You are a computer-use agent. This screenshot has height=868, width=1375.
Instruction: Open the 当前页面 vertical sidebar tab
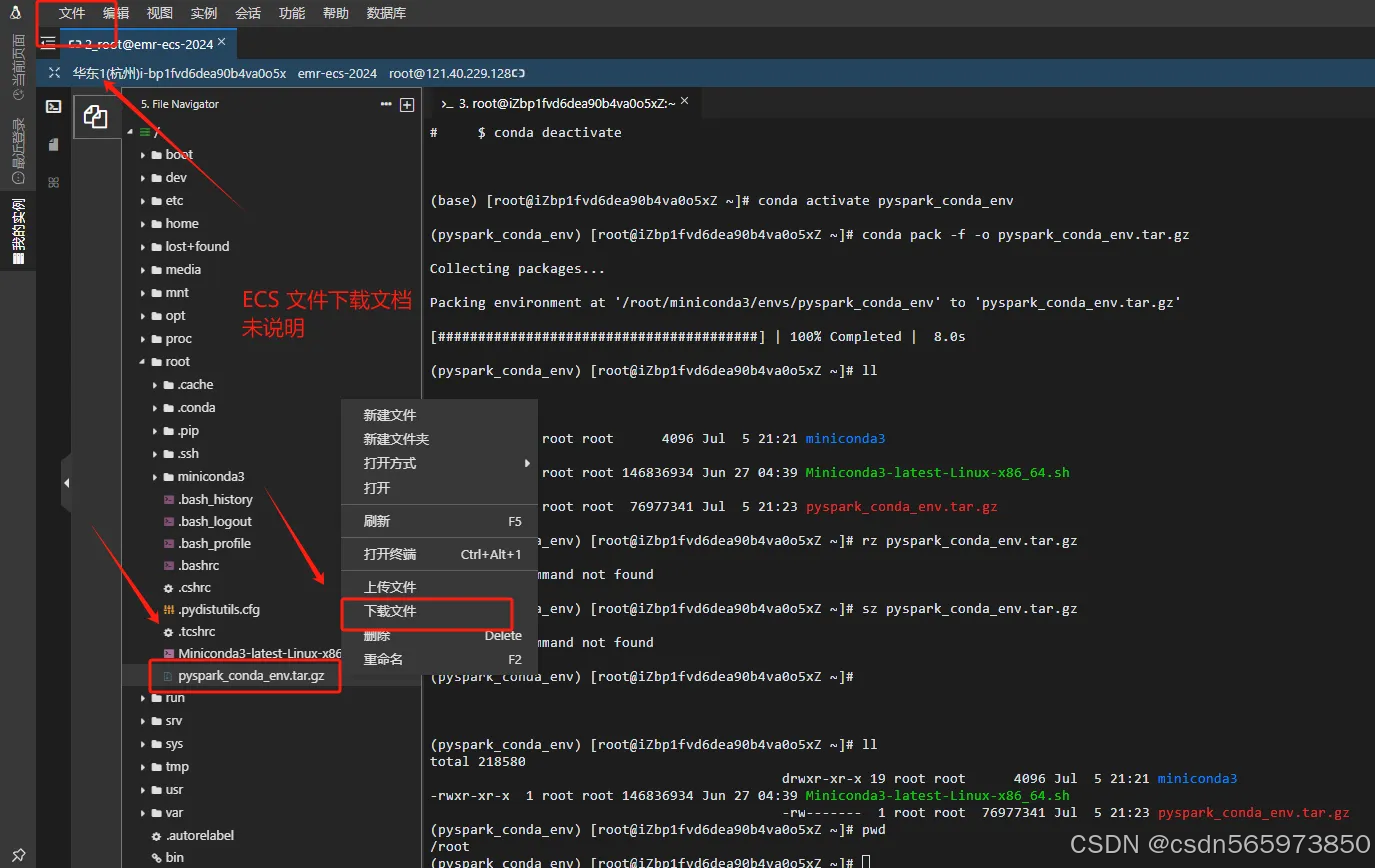point(18,67)
